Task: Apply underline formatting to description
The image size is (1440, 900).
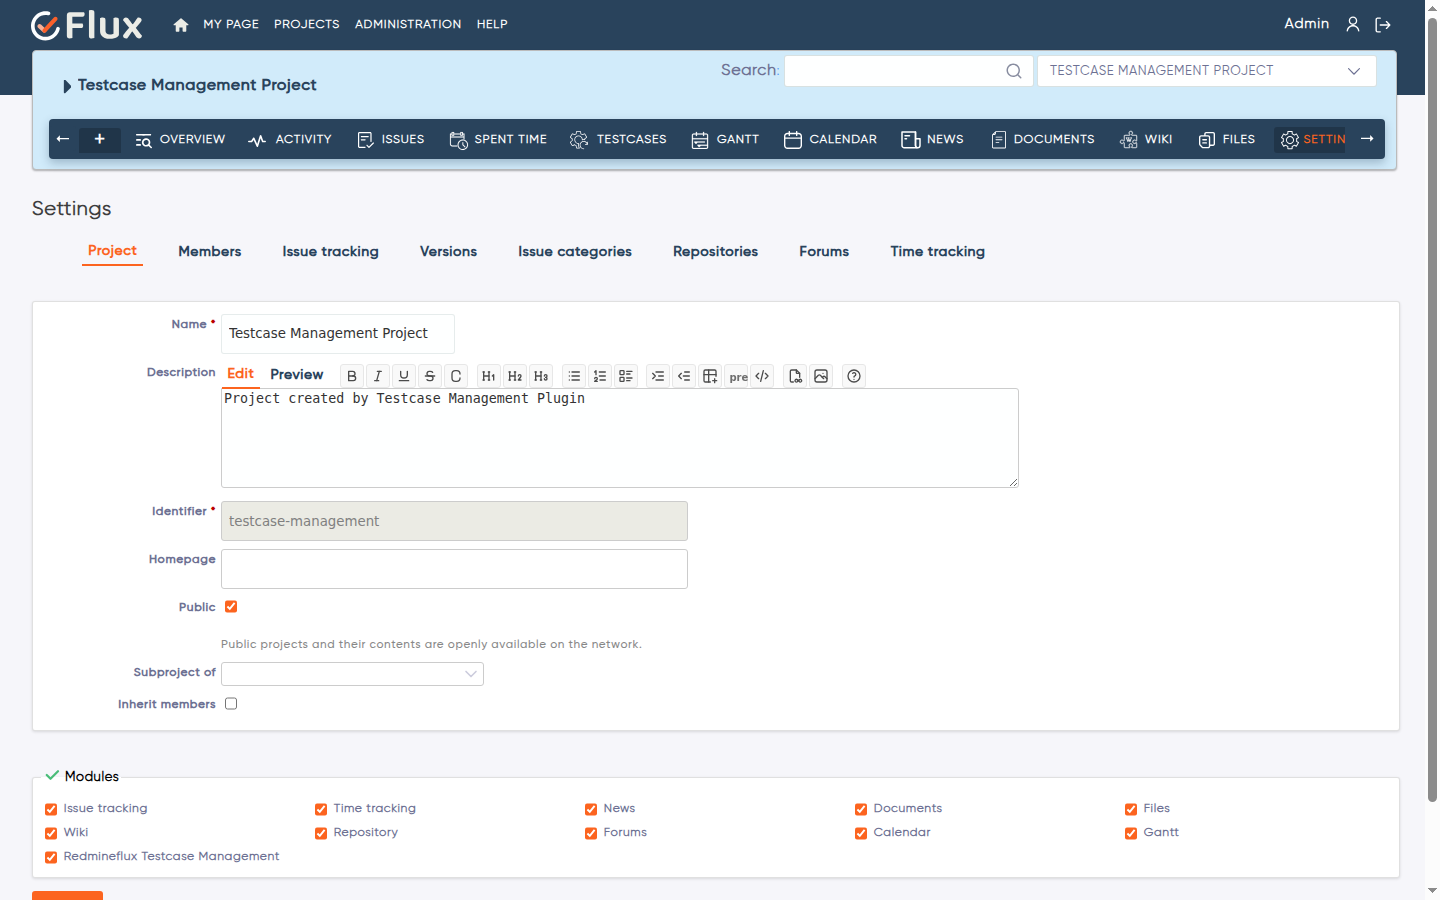Action: pyautogui.click(x=404, y=376)
